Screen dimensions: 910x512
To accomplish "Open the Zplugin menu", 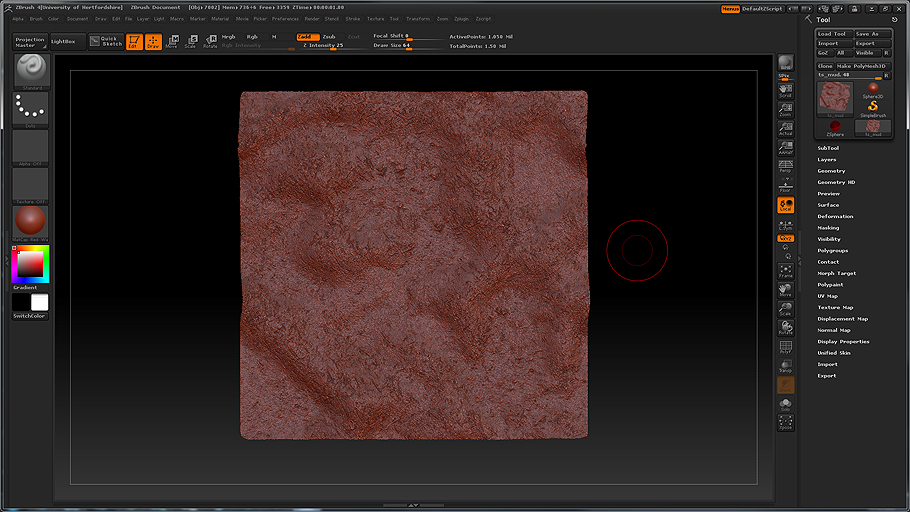I will click(x=461, y=19).
